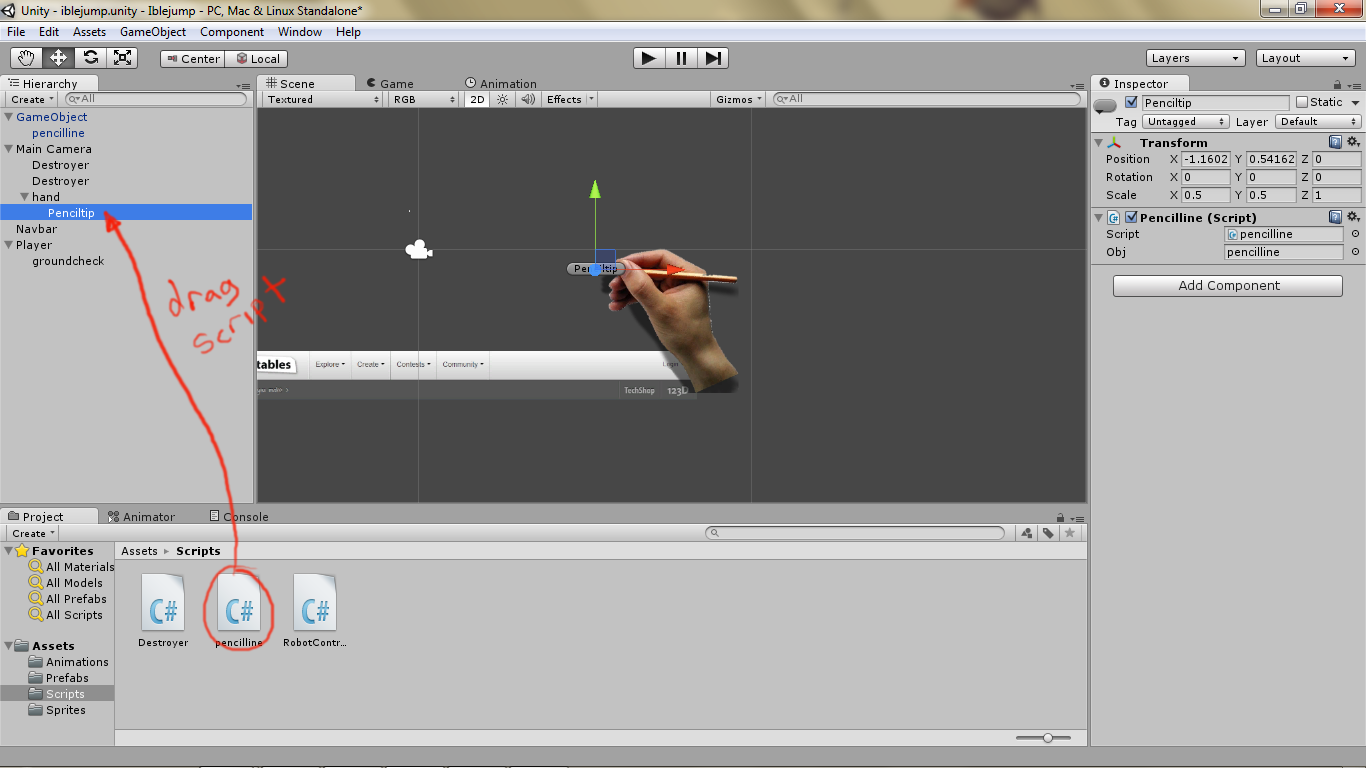1366x768 pixels.
Task: Click the Search by Label filter icon
Action: pos(1048,533)
